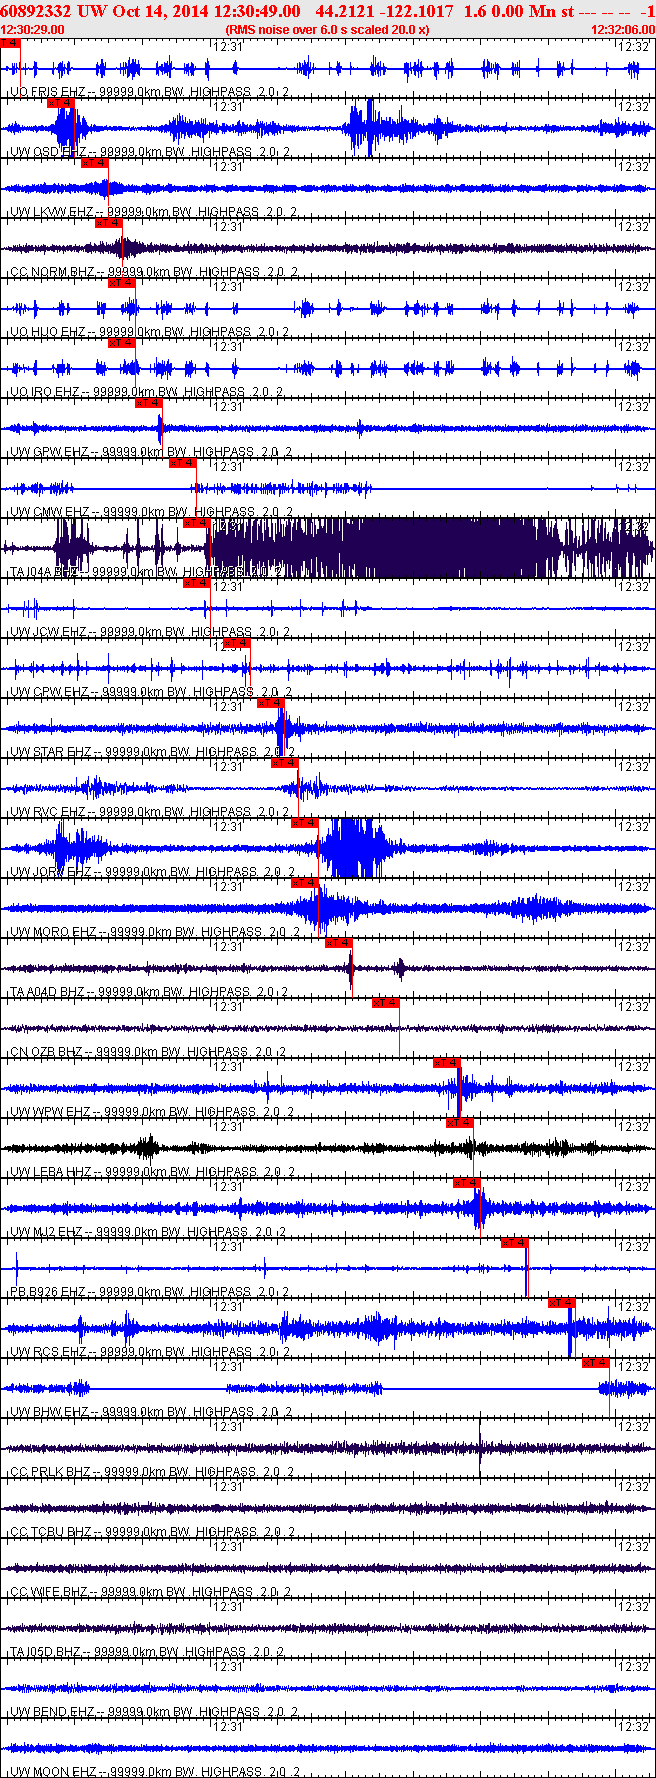Select the UW JORV EHZ station label
The image size is (656, 1778).
50,872
